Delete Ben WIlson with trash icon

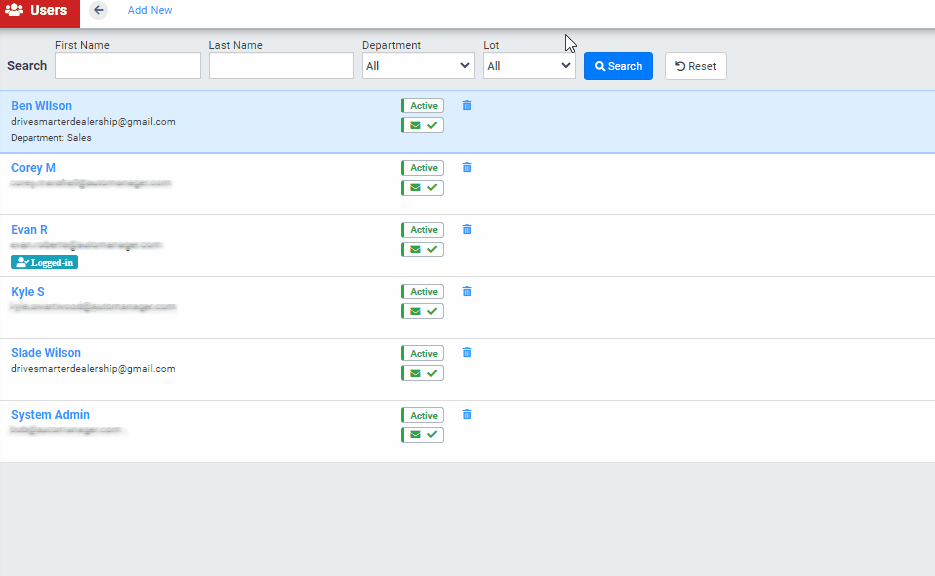(x=467, y=106)
